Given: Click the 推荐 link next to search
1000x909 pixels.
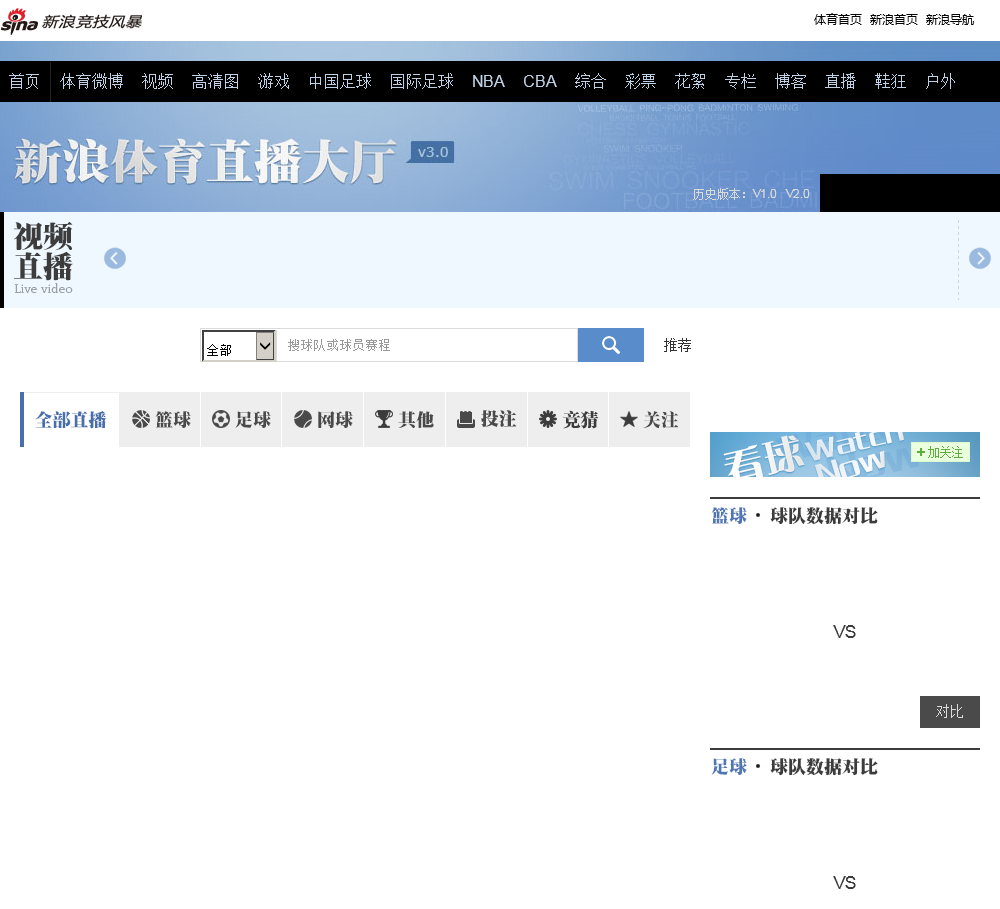Looking at the screenshot, I should (x=677, y=345).
